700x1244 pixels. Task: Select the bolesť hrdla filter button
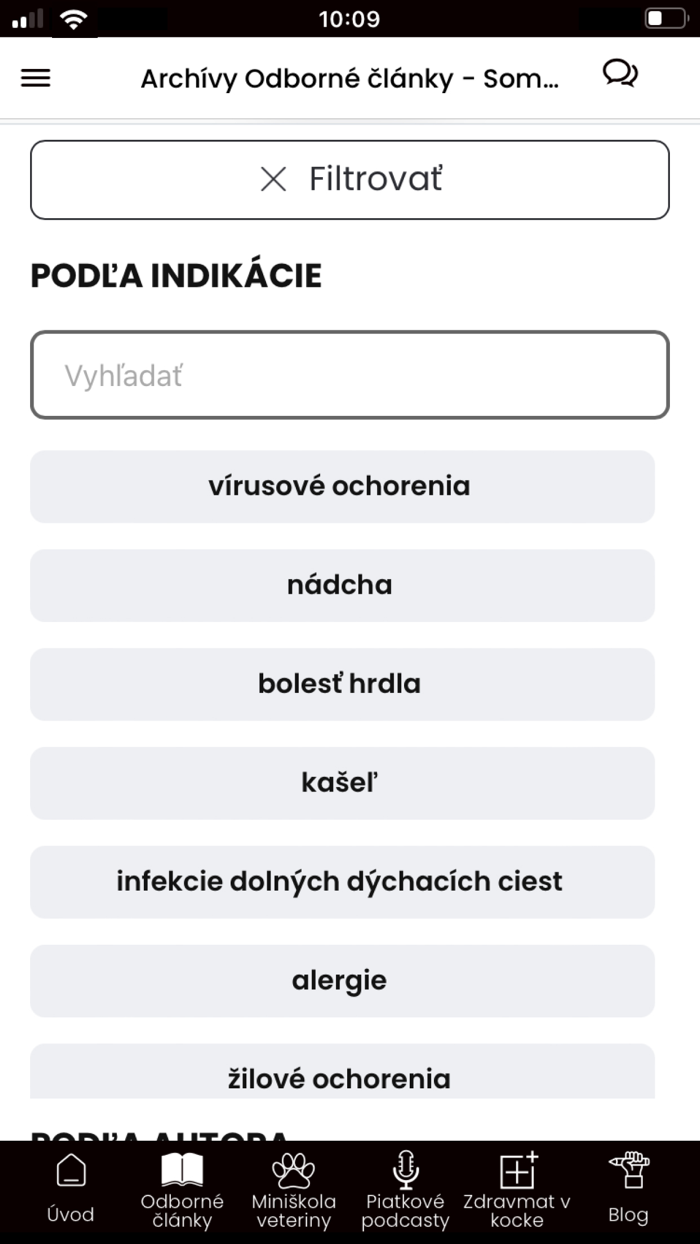click(x=342, y=684)
